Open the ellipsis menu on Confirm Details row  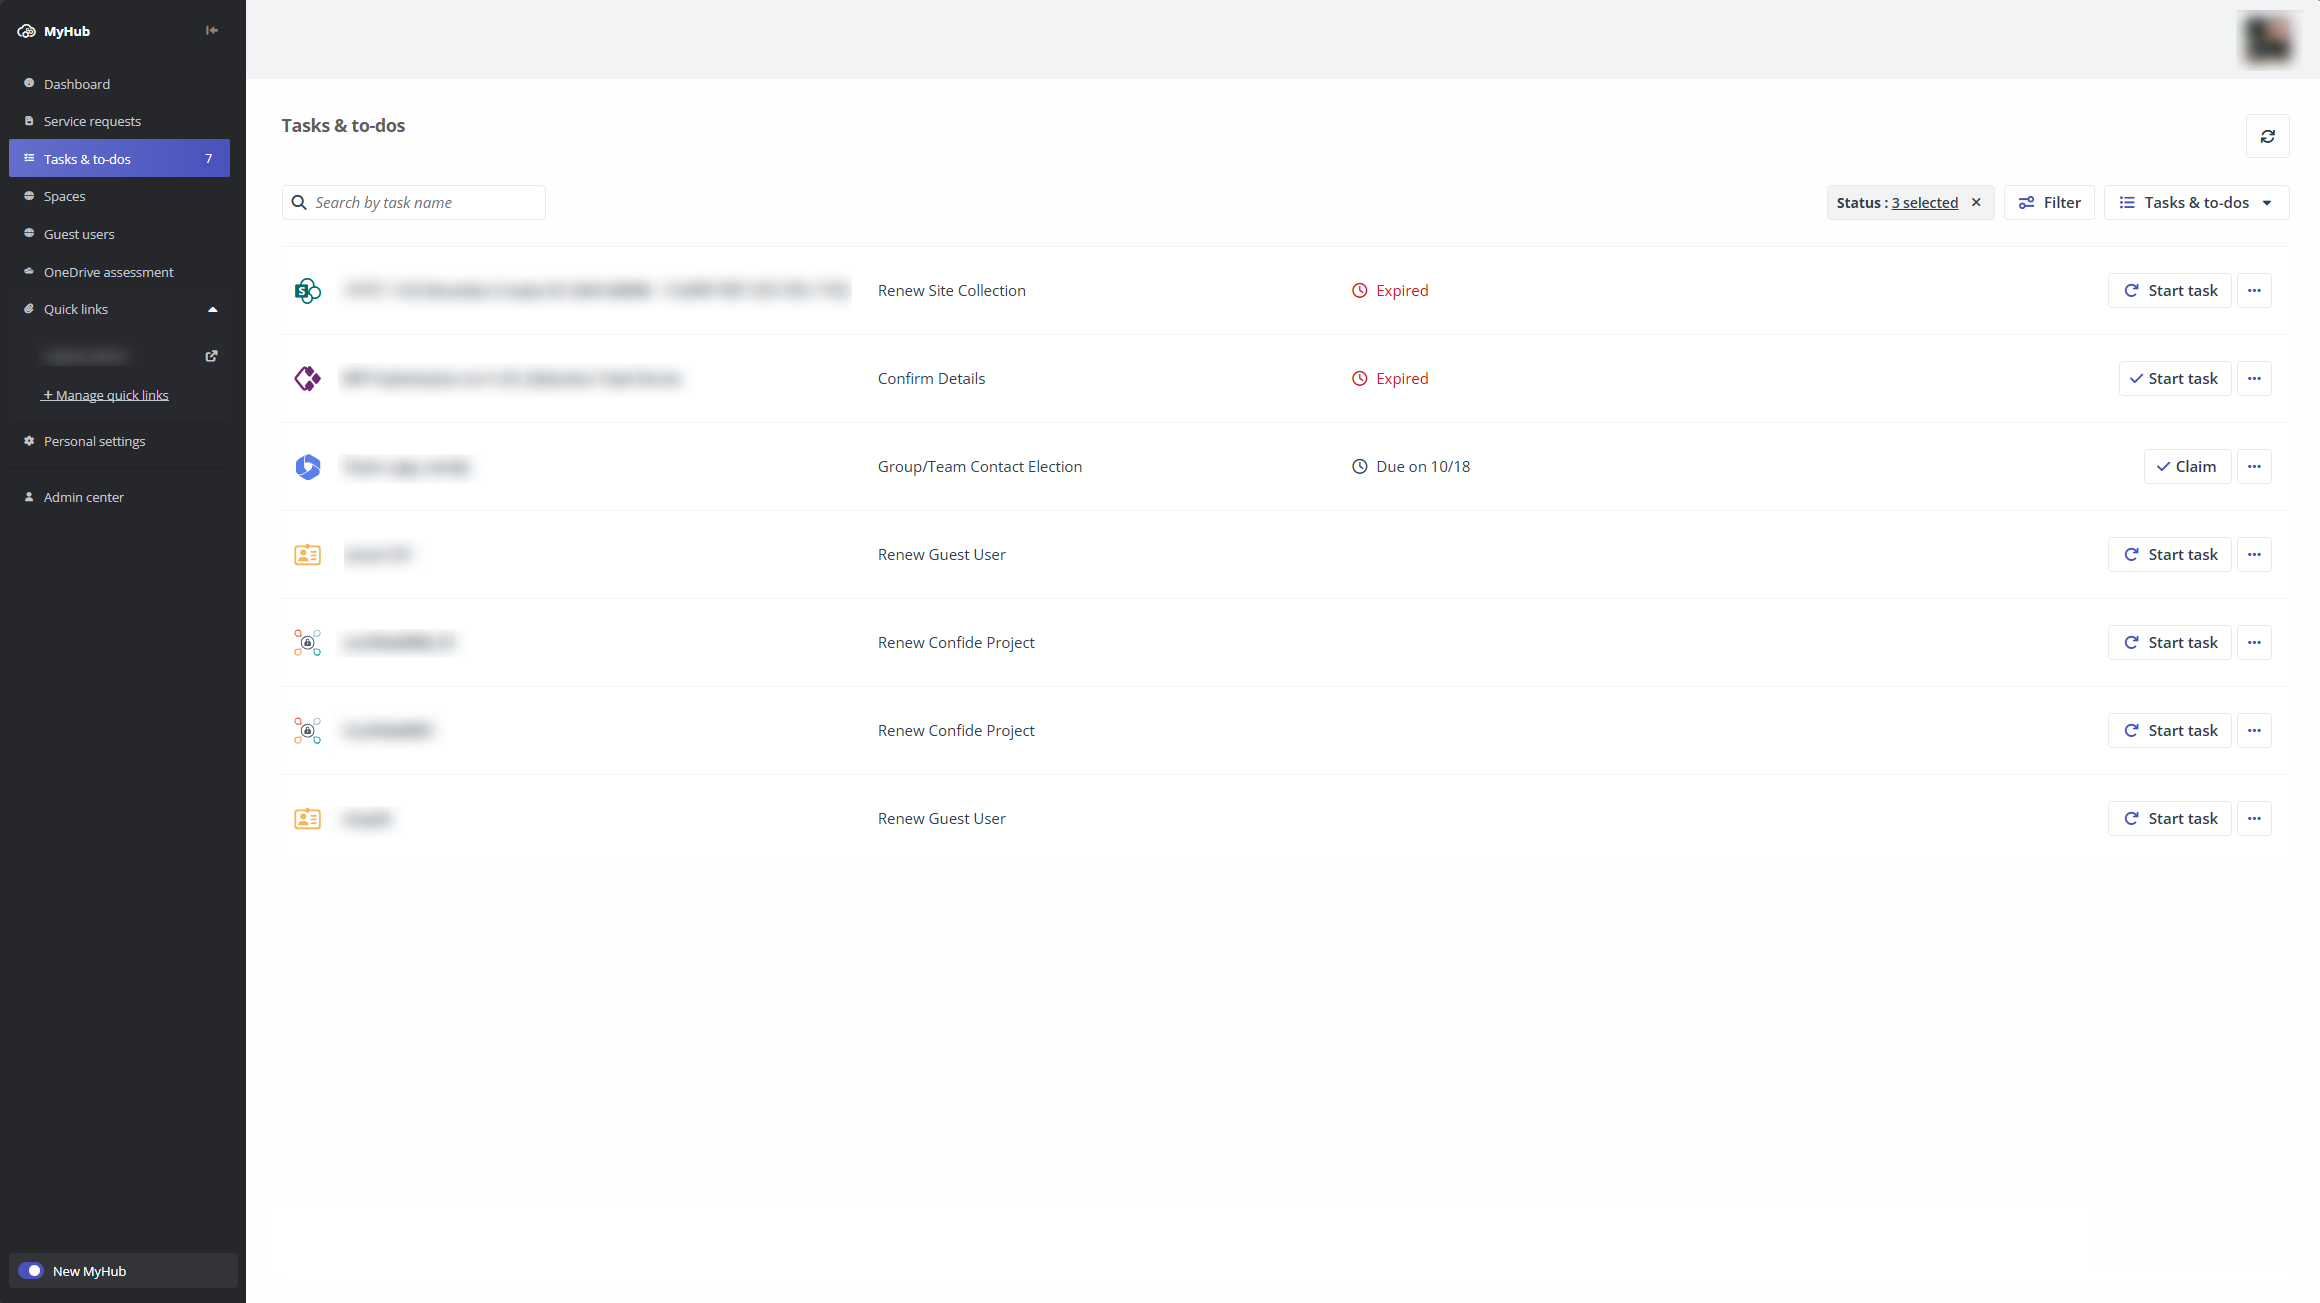pos(2254,378)
